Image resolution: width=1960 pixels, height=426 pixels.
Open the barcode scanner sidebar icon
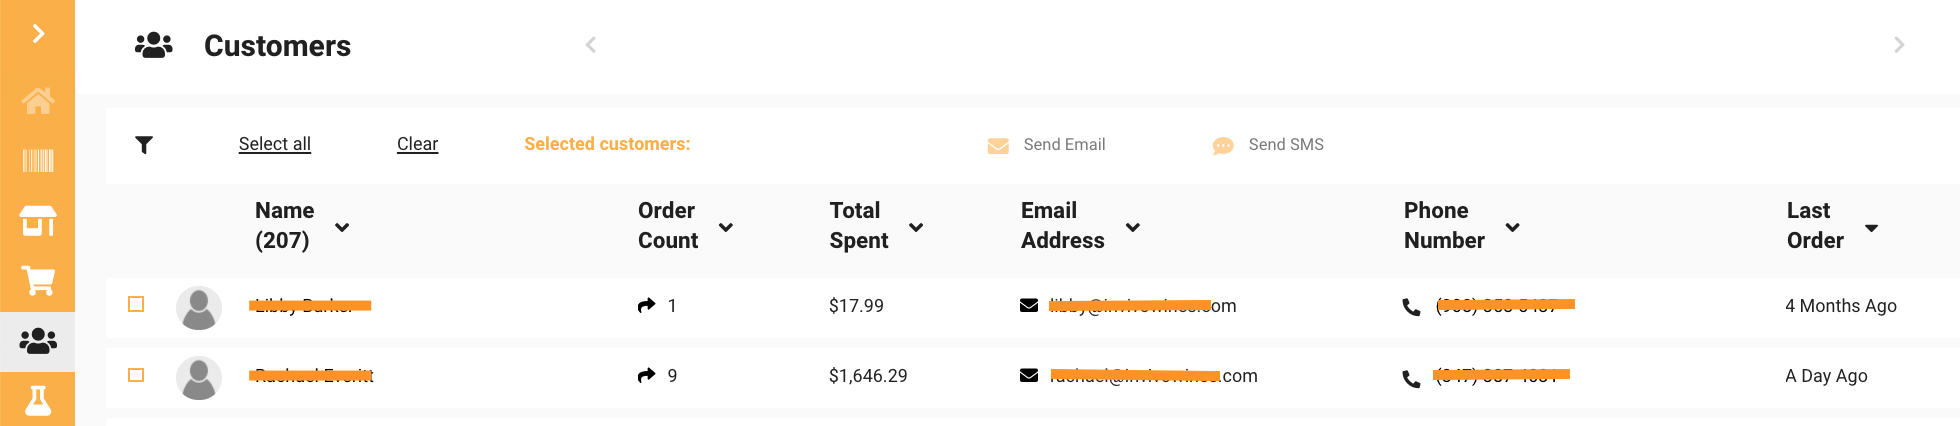[x=38, y=161]
